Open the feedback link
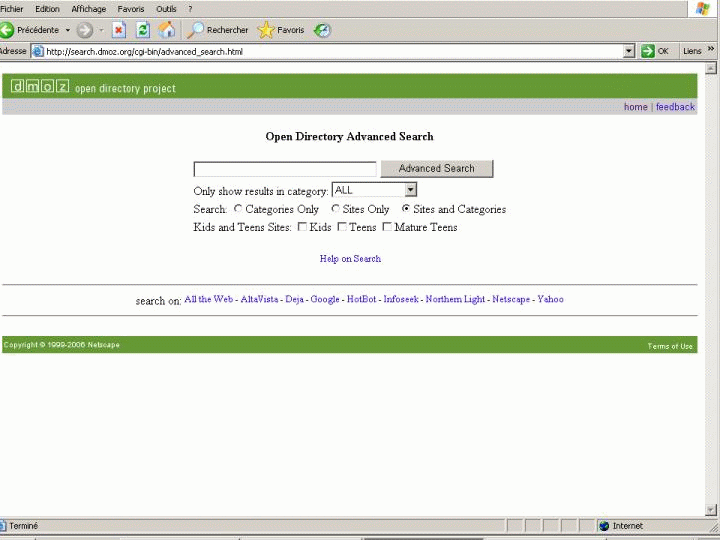This screenshot has width=720, height=540. pos(675,107)
